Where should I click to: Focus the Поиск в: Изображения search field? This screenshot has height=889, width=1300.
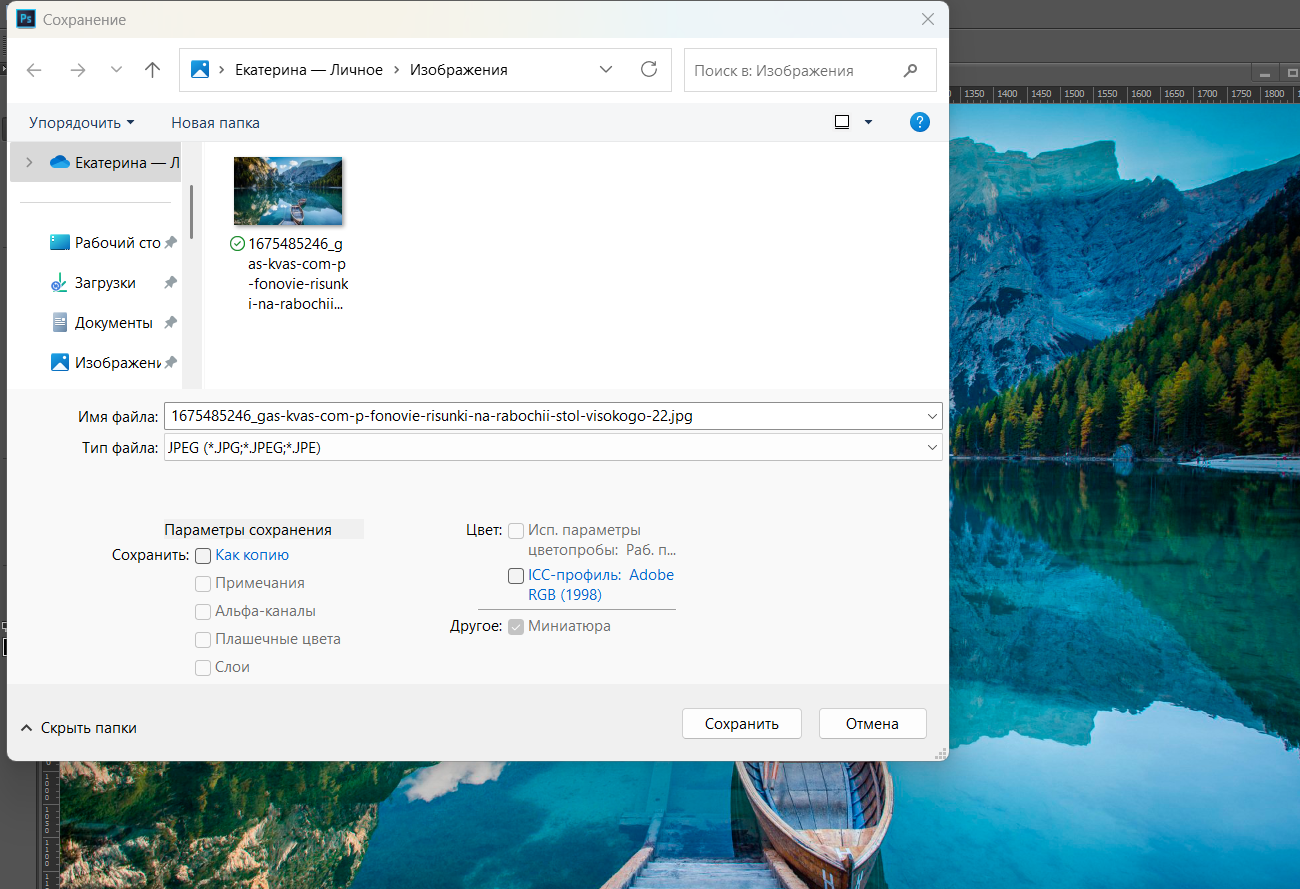coord(810,70)
